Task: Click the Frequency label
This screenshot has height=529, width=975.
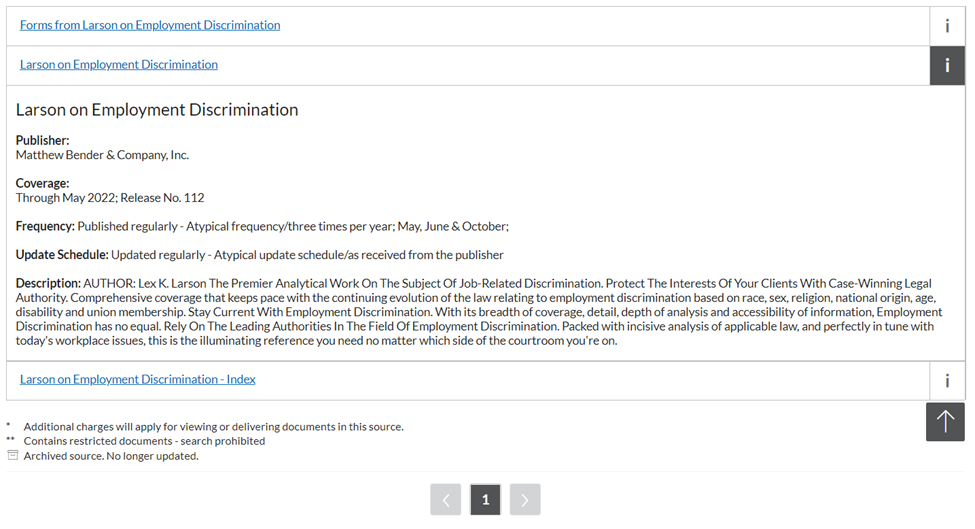Action: pyautogui.click(x=45, y=226)
